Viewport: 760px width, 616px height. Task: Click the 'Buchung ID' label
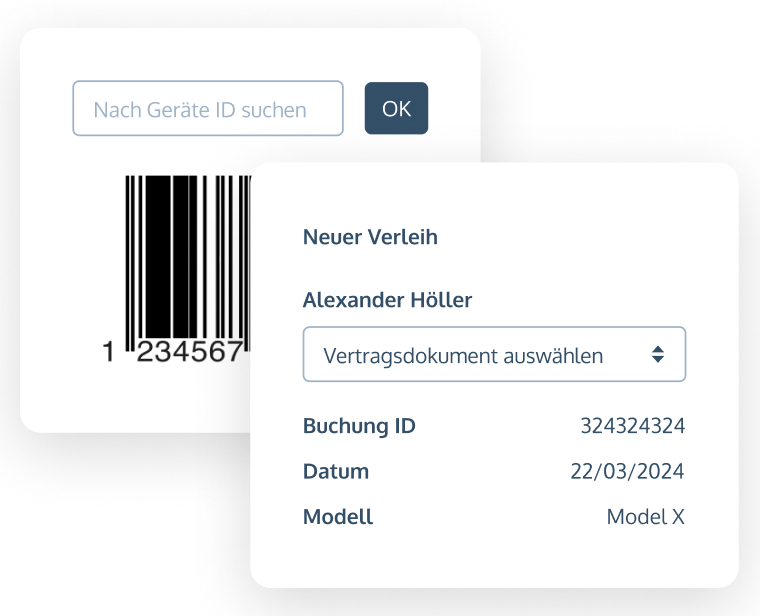tap(359, 426)
